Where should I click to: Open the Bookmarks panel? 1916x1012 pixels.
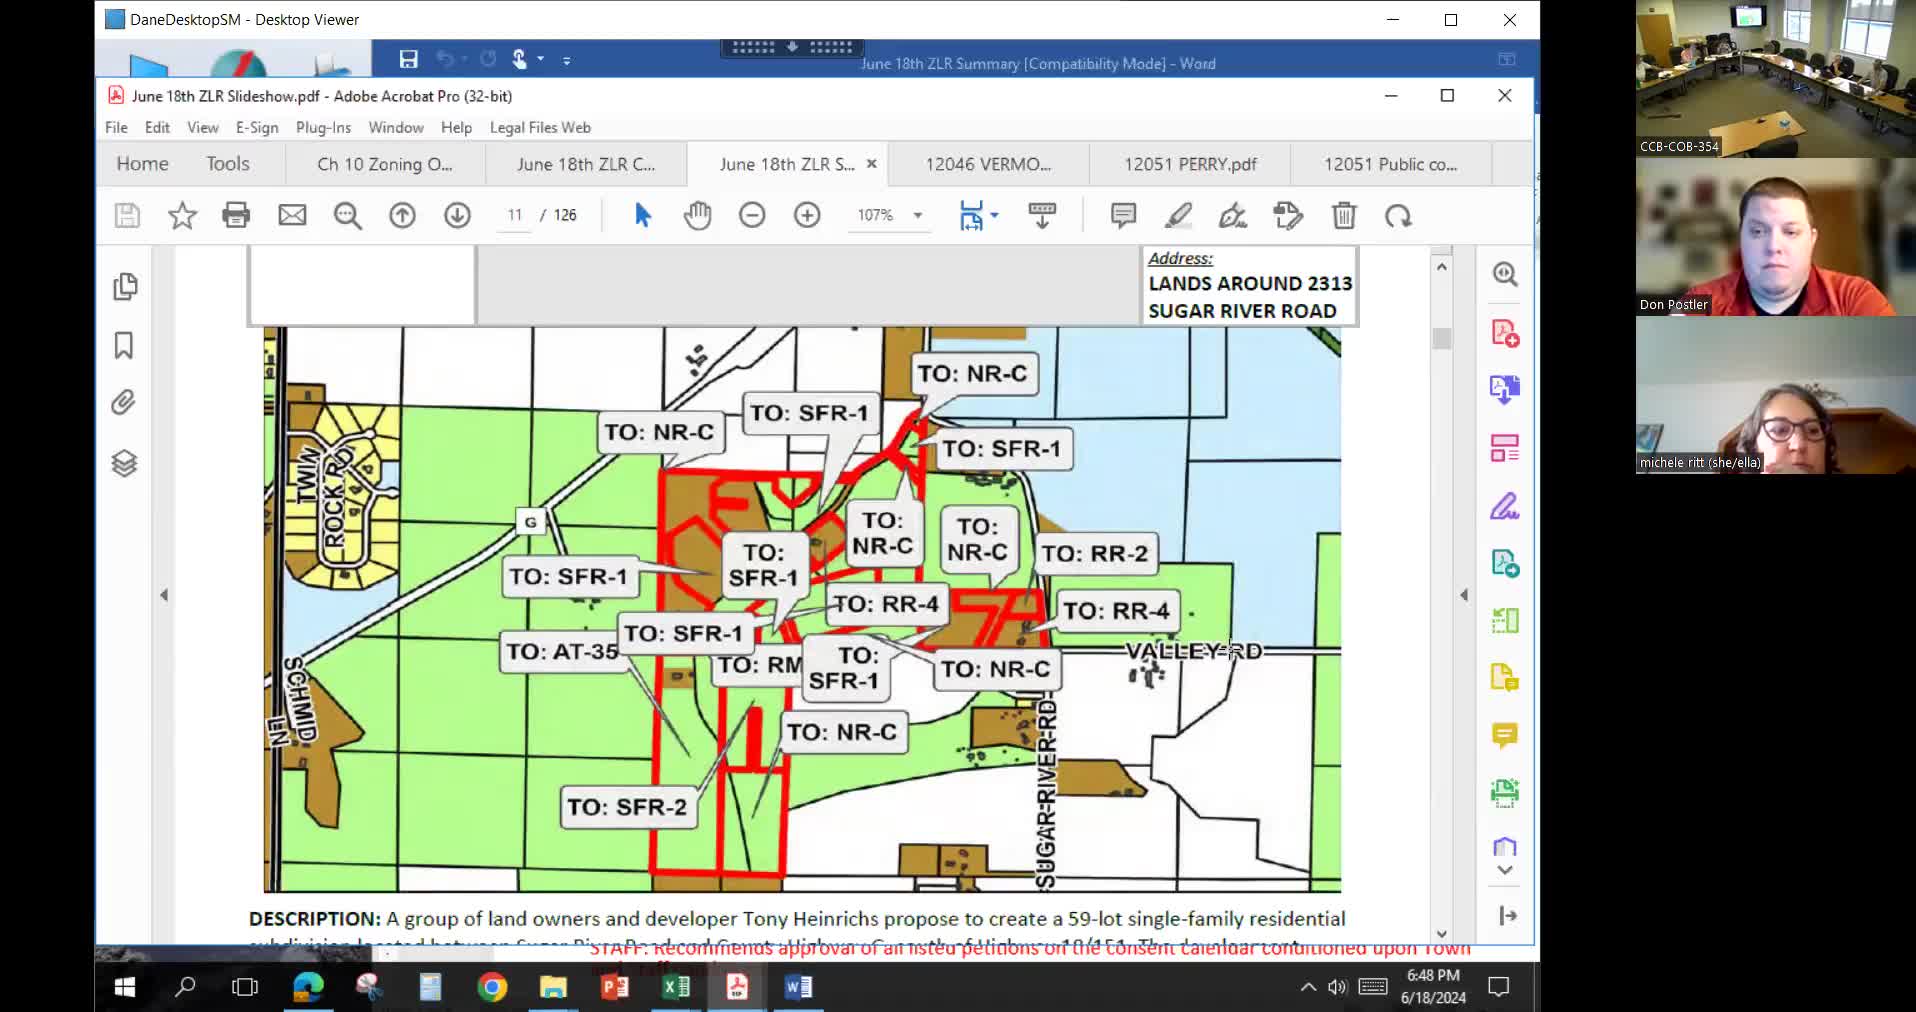tap(124, 345)
